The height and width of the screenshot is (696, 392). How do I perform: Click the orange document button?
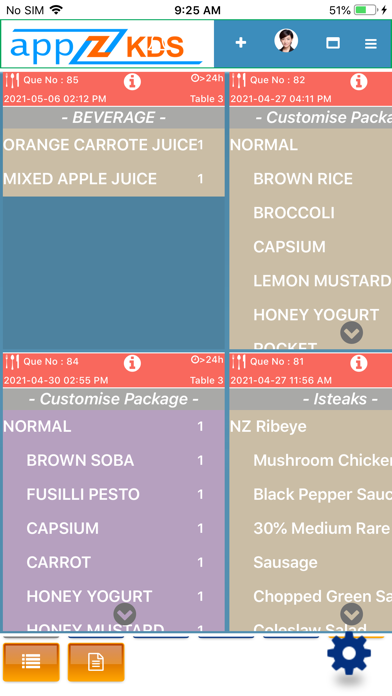(96, 662)
